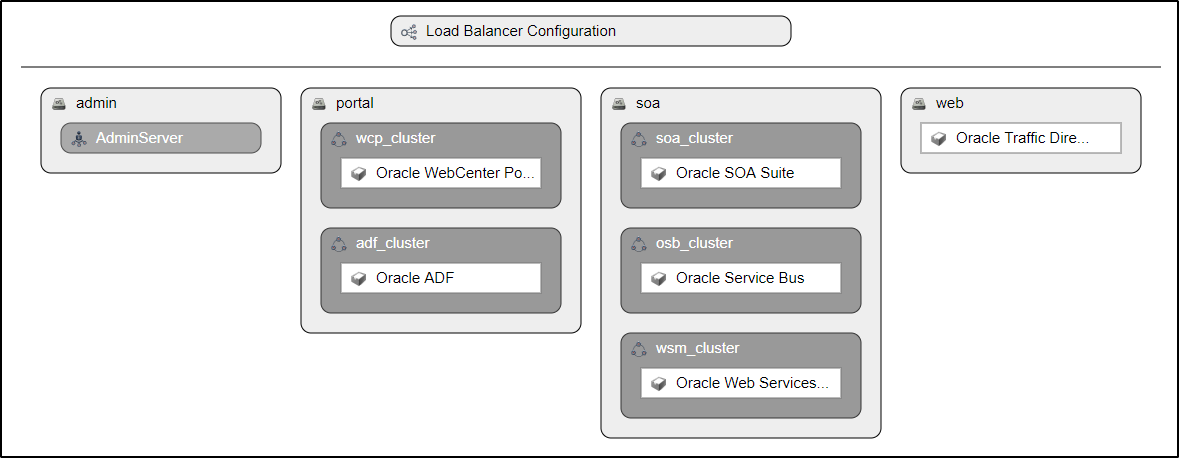Click the soa host server icon
Screen dimensions: 1179x458
[619, 103]
